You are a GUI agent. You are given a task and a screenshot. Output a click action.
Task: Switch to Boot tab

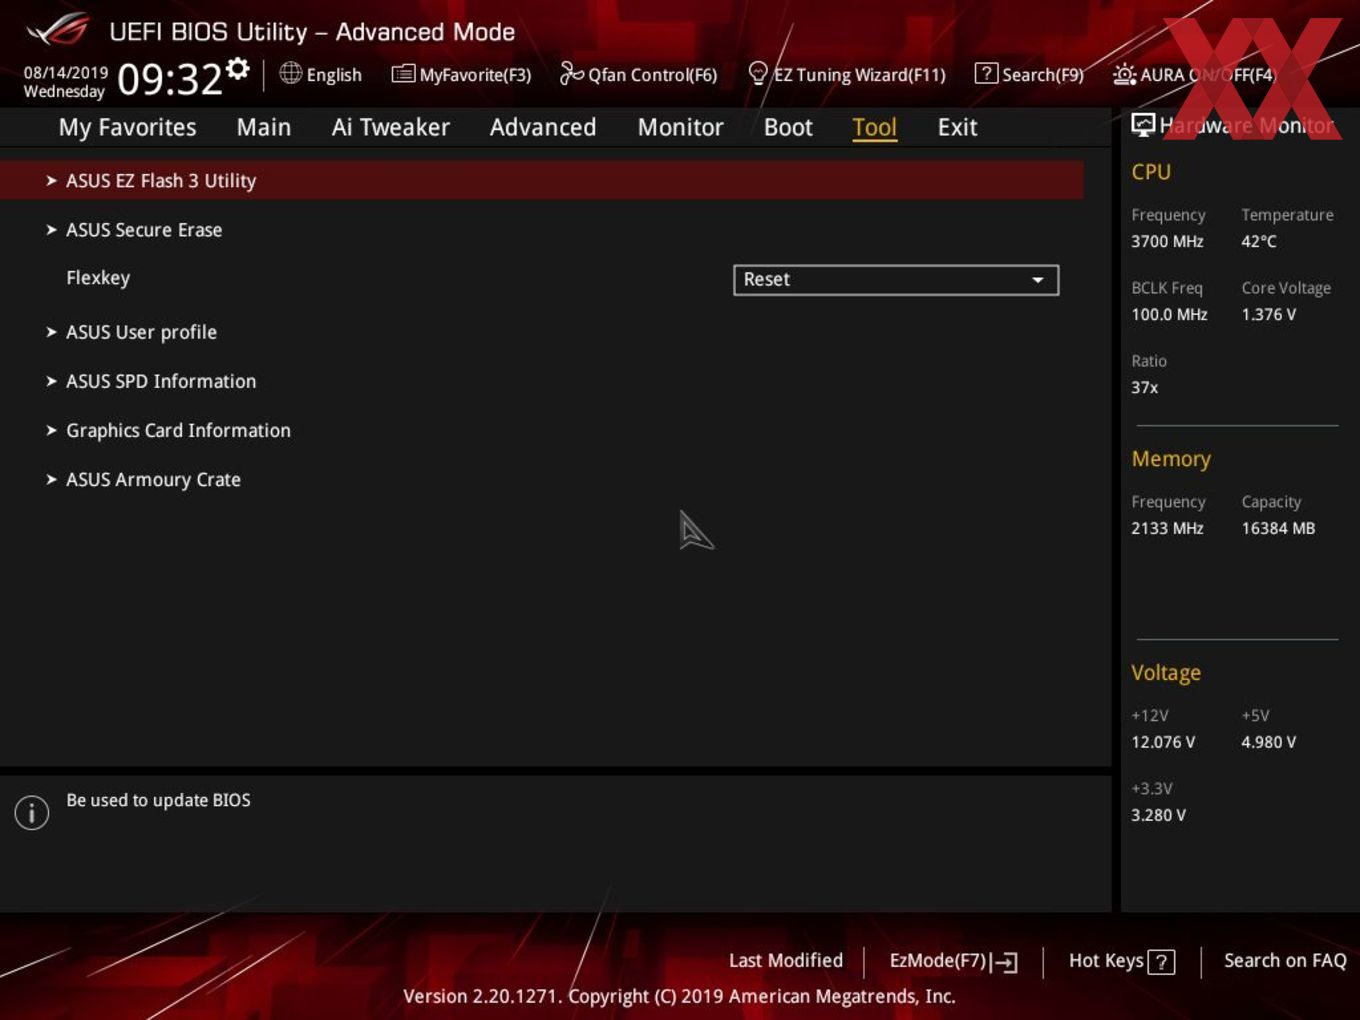tap(788, 127)
